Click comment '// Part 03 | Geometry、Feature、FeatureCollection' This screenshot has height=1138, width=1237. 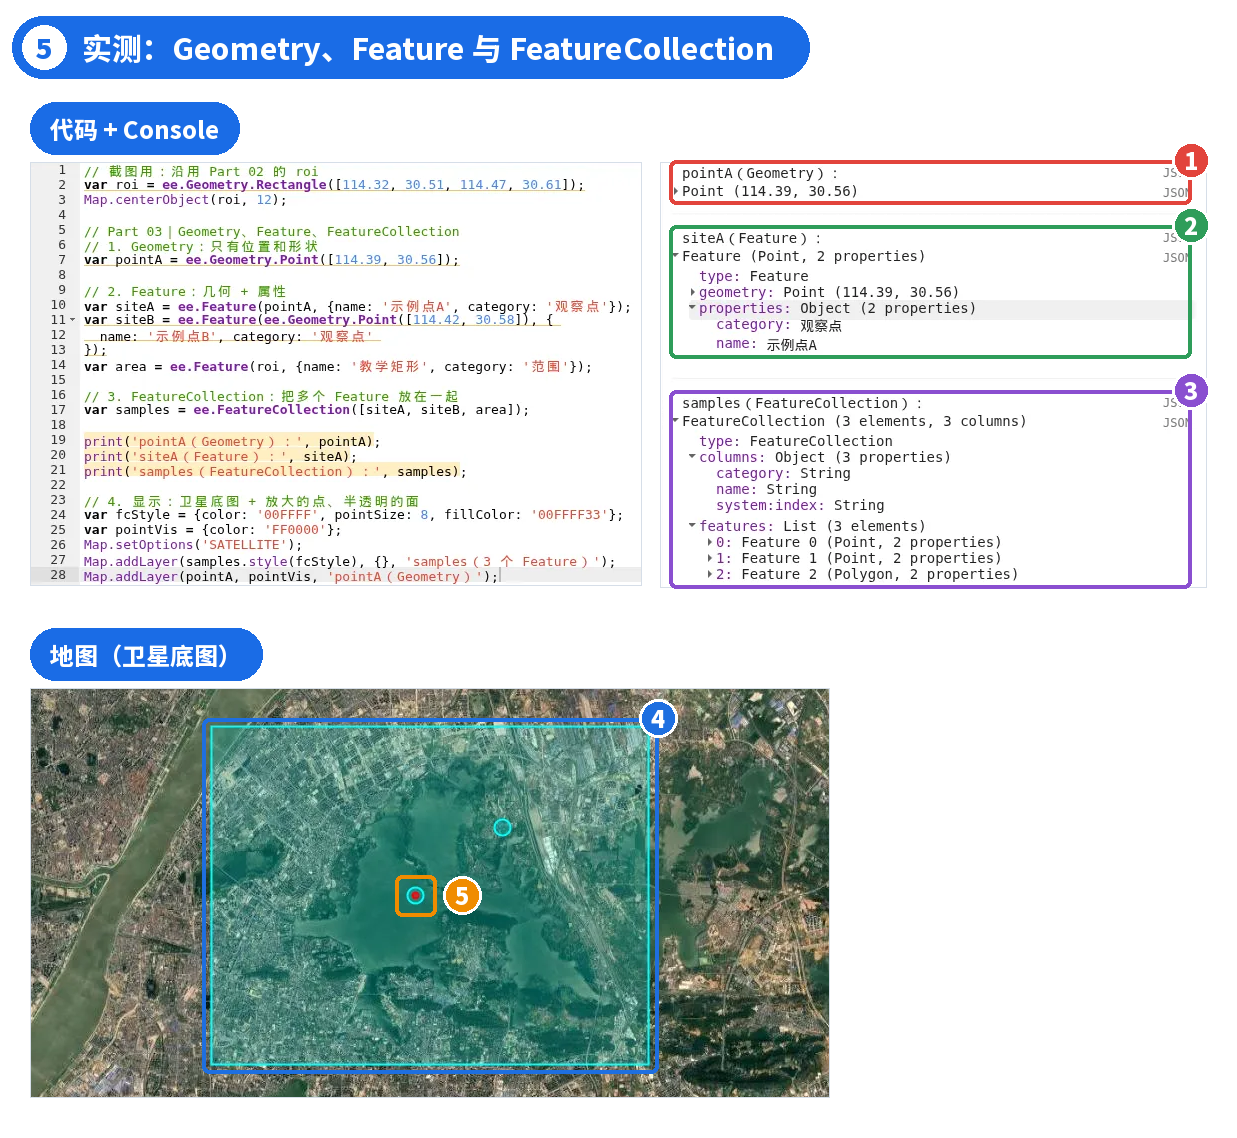[272, 232]
